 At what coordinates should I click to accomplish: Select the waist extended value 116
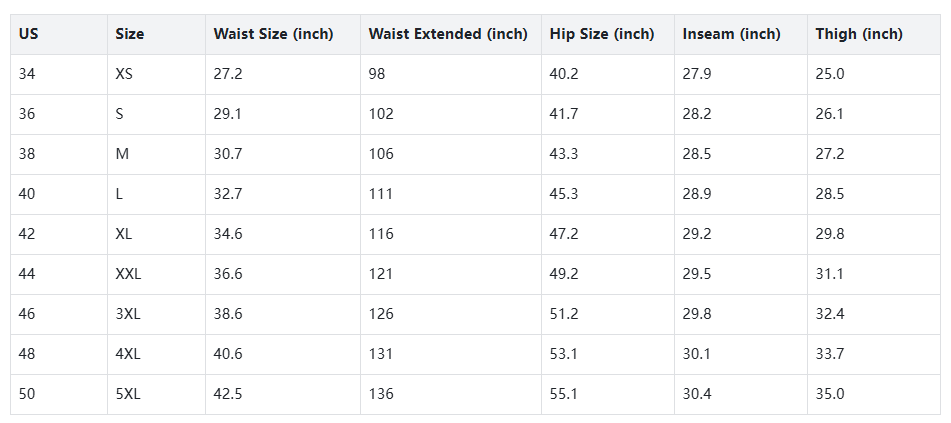tap(381, 234)
